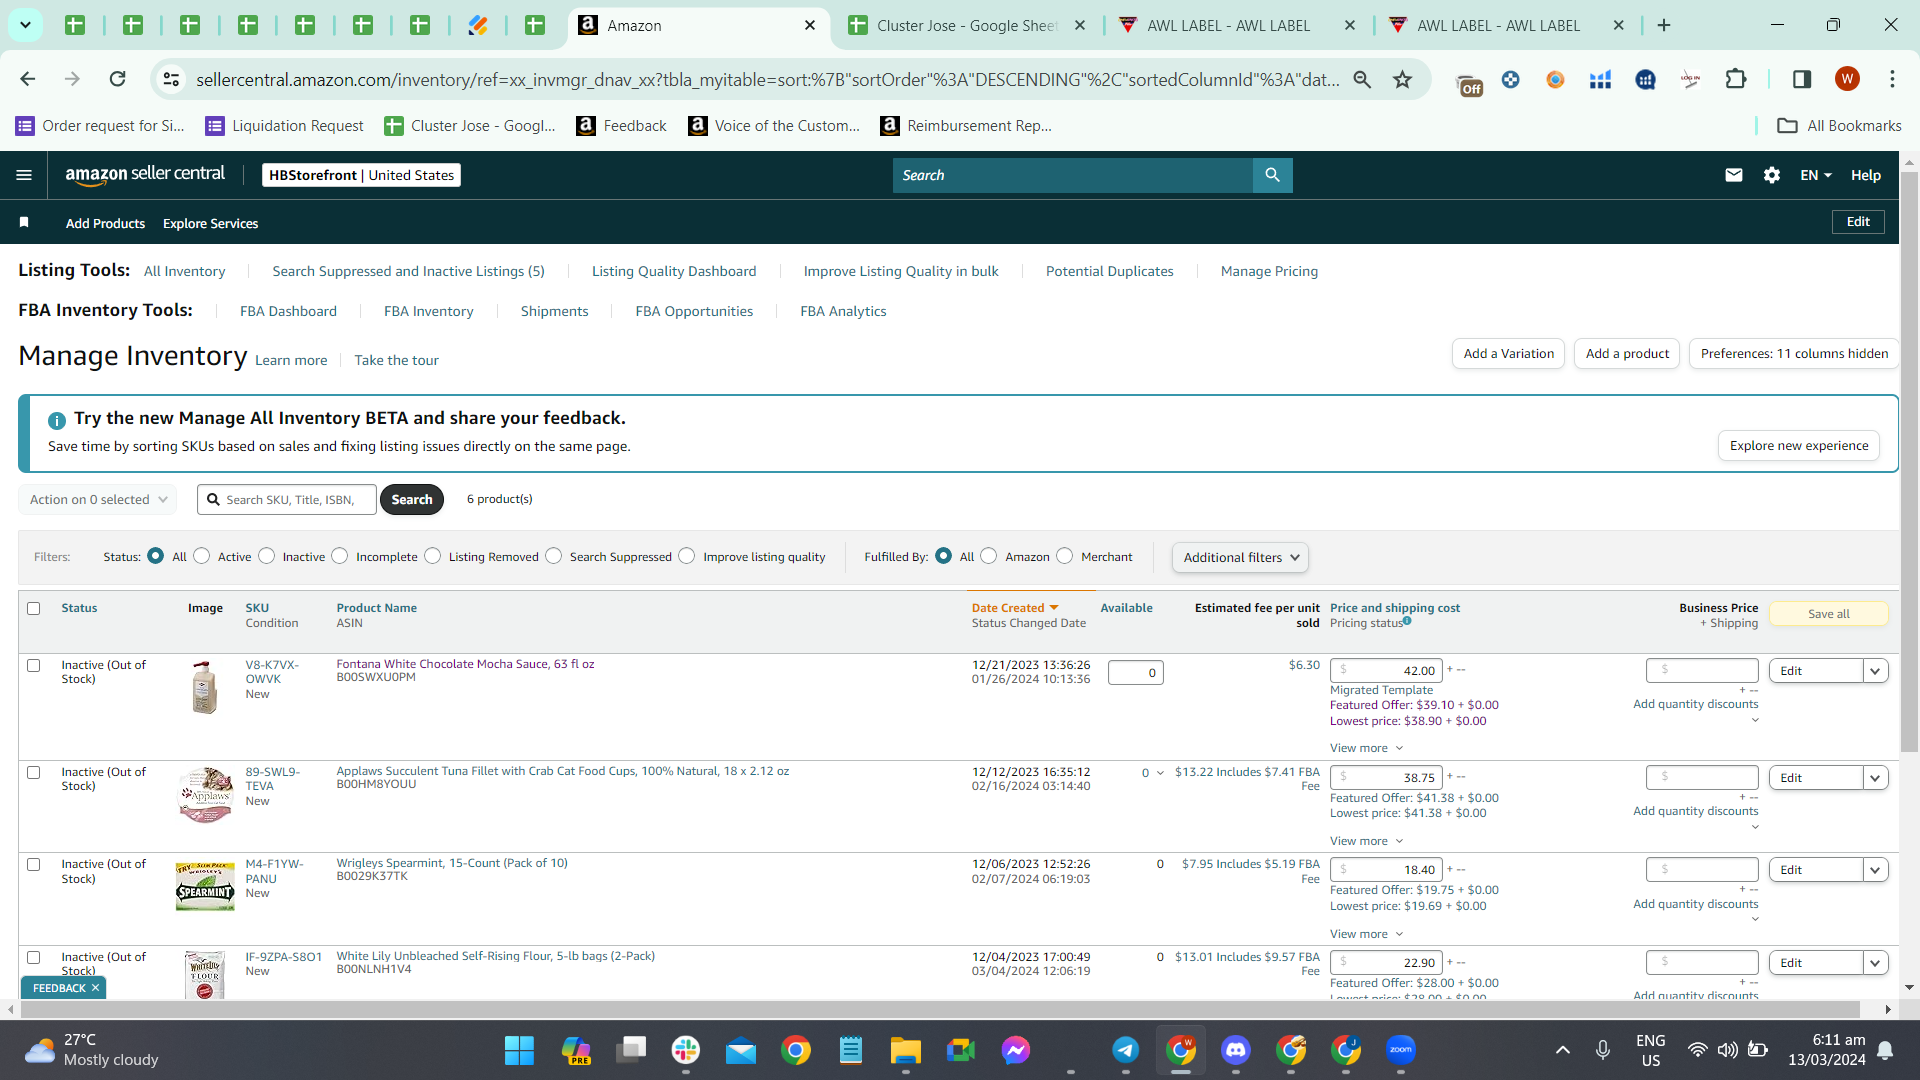Switch to the Cluster Jose Google Sheets tab

point(967,25)
